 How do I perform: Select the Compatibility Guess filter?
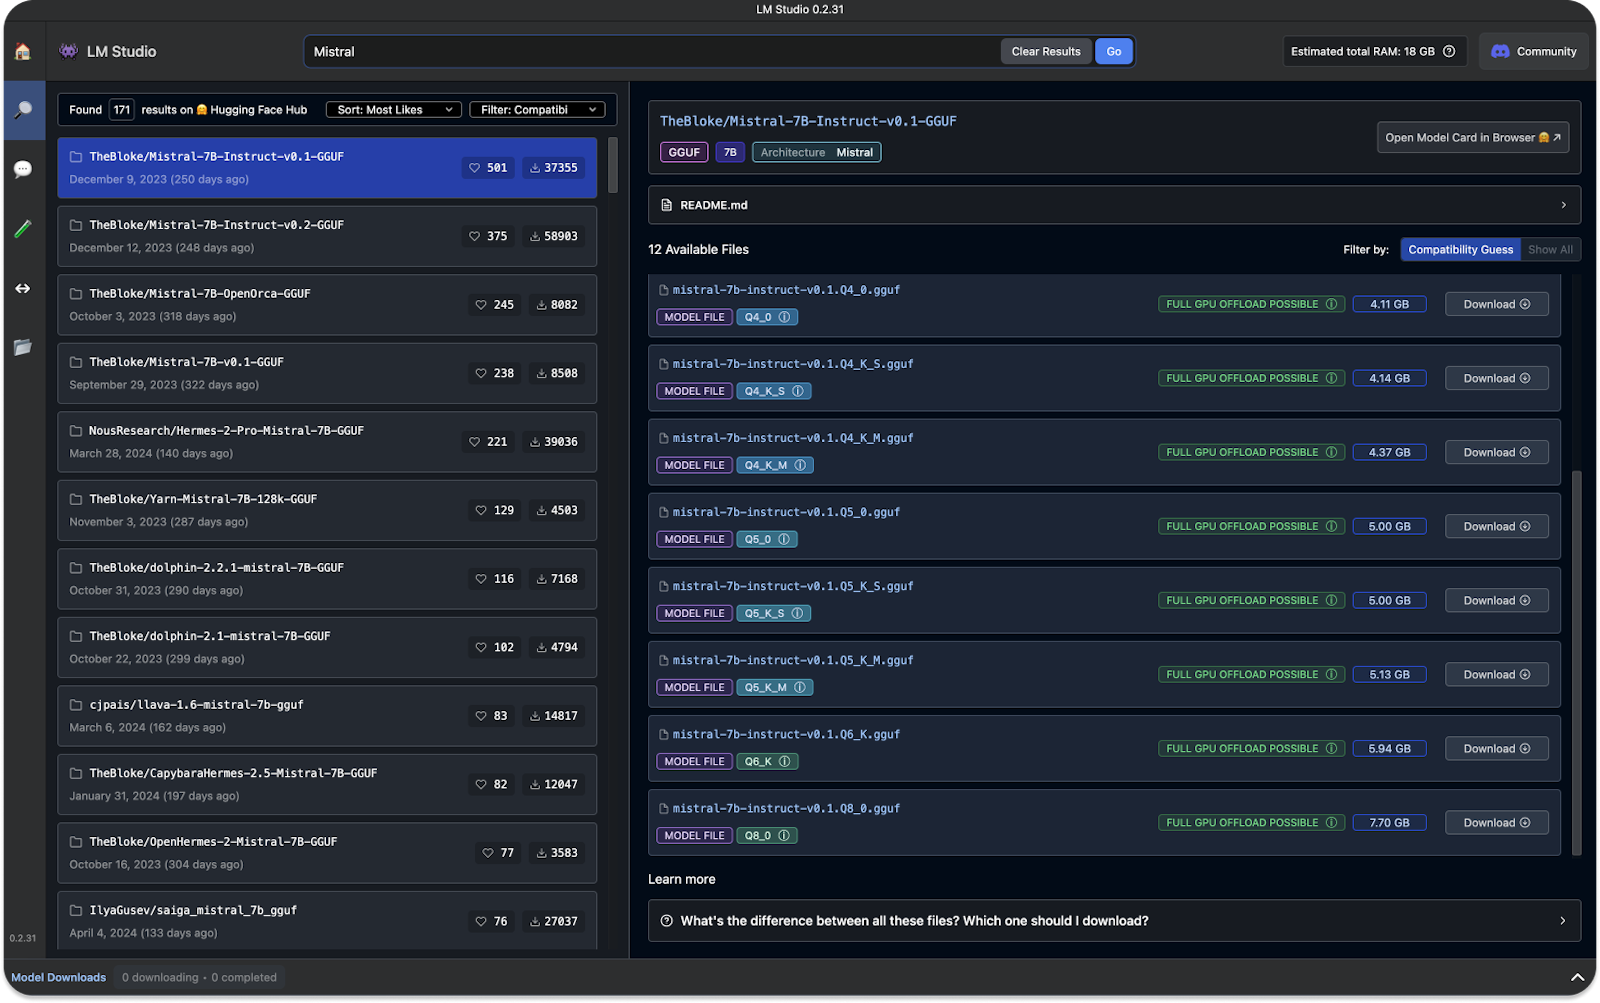click(x=1460, y=249)
